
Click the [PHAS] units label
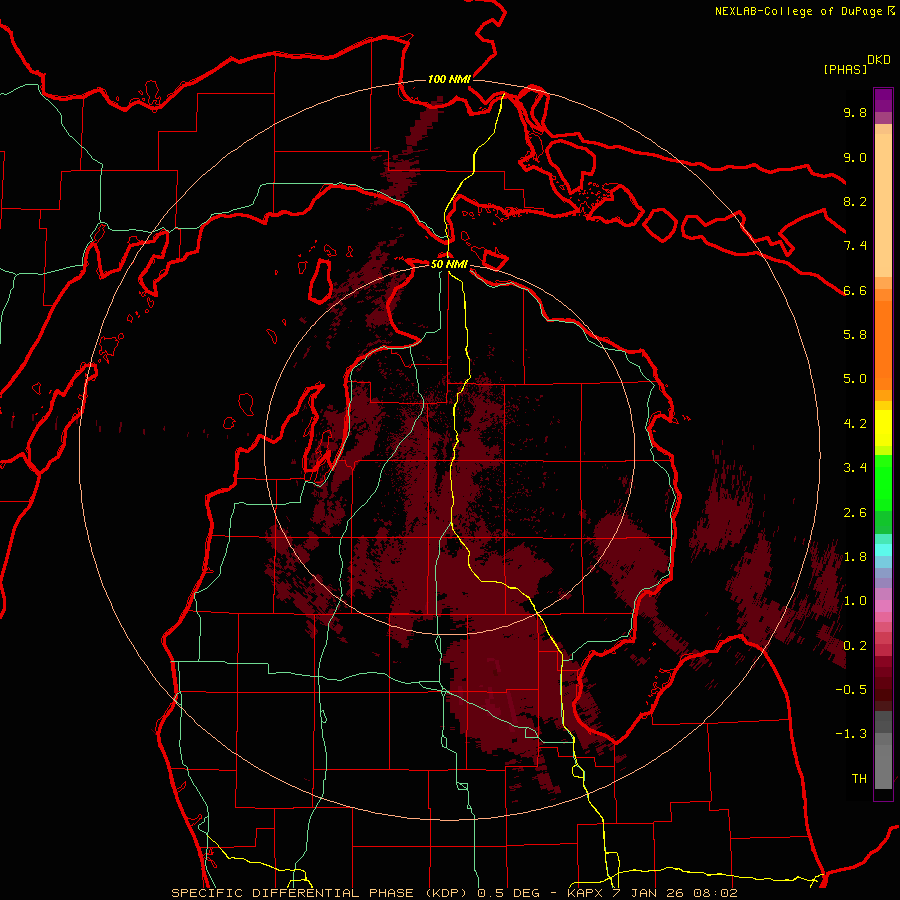(845, 70)
